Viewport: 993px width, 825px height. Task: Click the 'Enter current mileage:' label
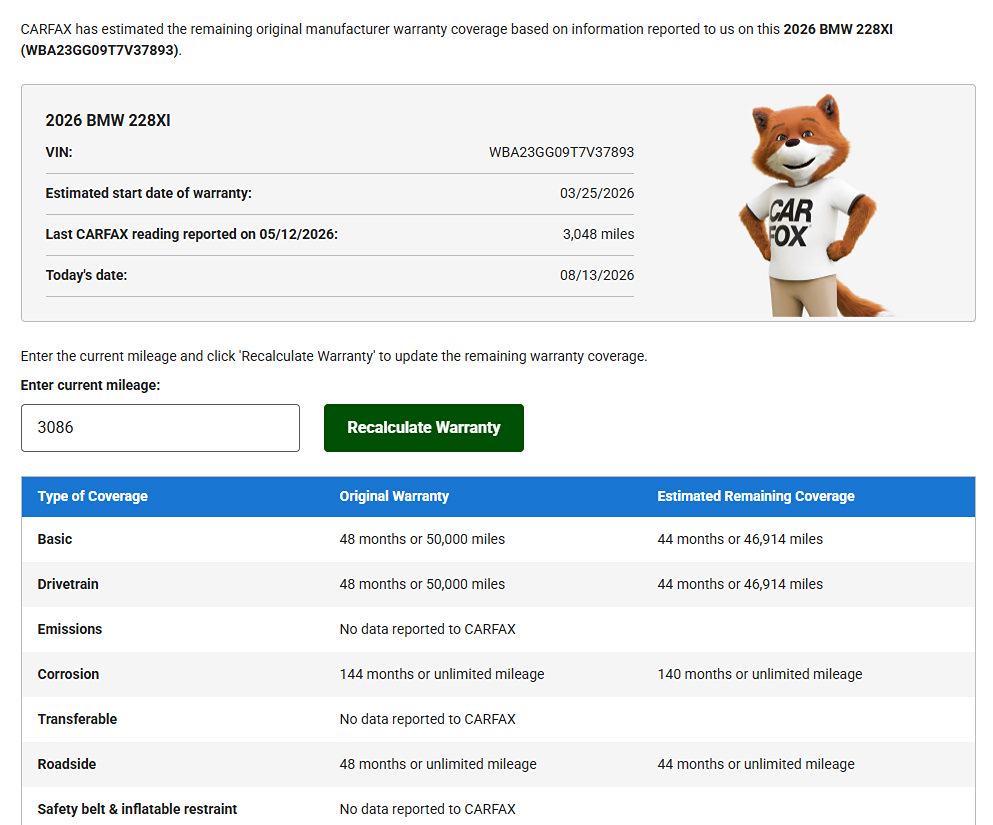coord(90,386)
